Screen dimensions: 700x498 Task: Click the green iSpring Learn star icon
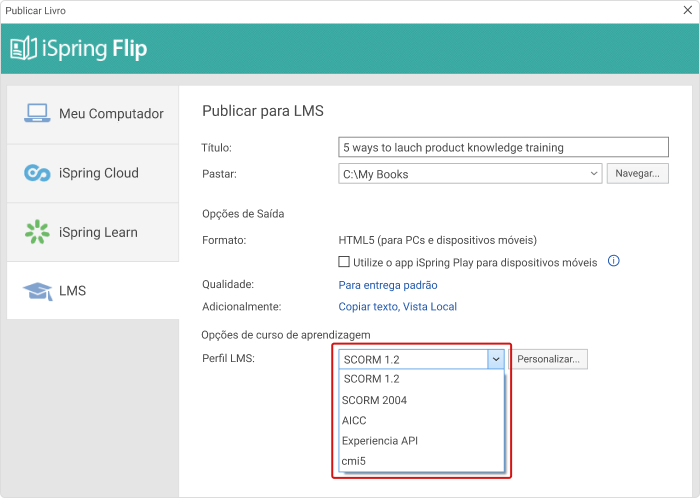click(37, 232)
